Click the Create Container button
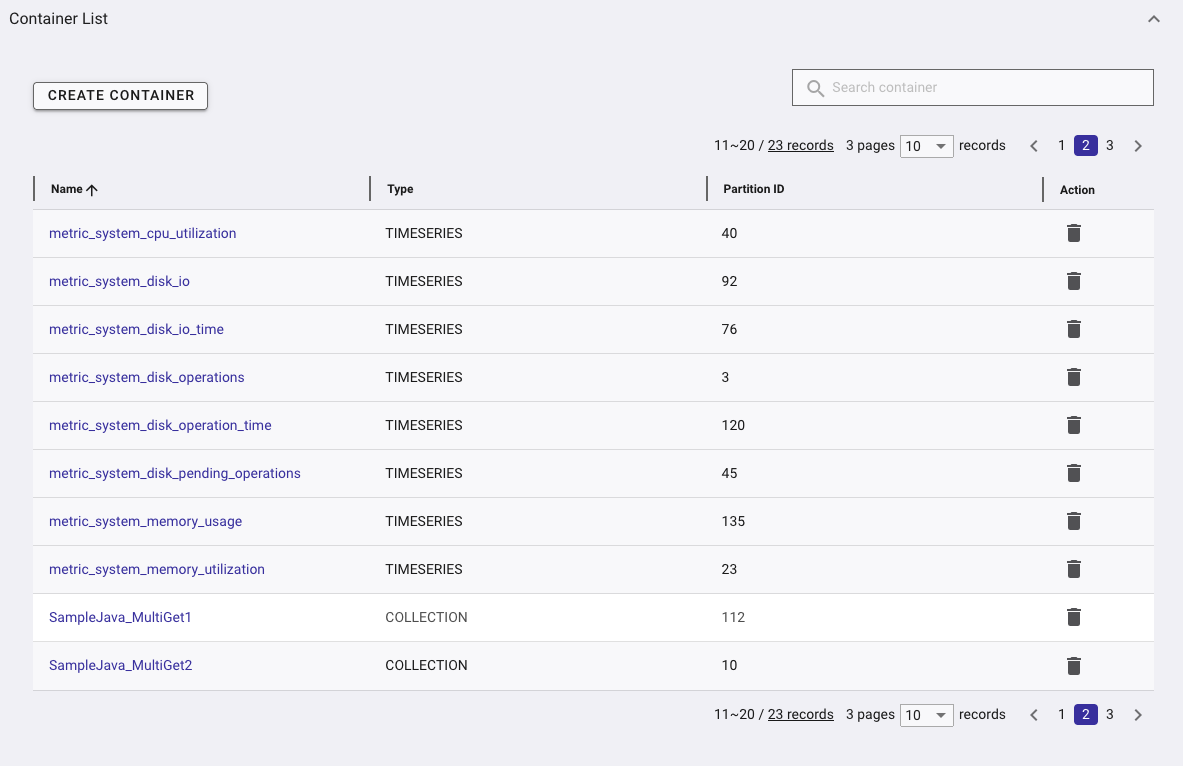Screen dimensions: 1183x766 pos(121,96)
